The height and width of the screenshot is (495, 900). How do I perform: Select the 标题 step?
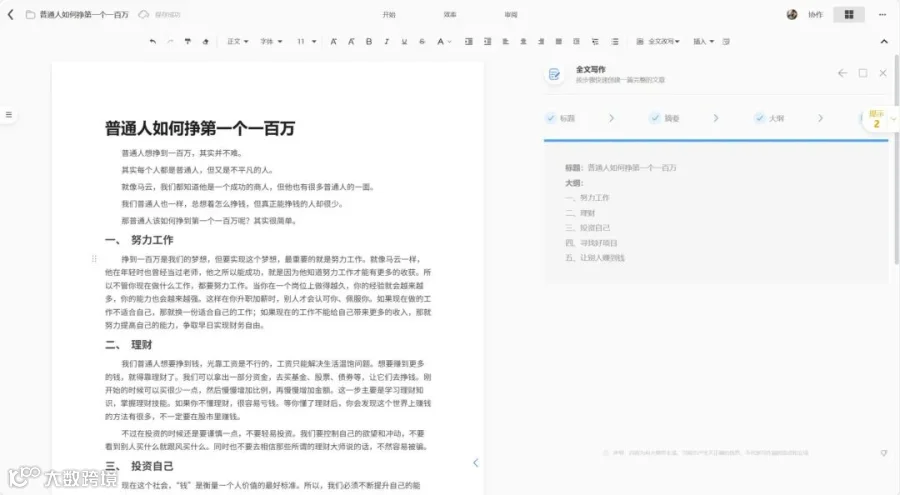(561, 118)
